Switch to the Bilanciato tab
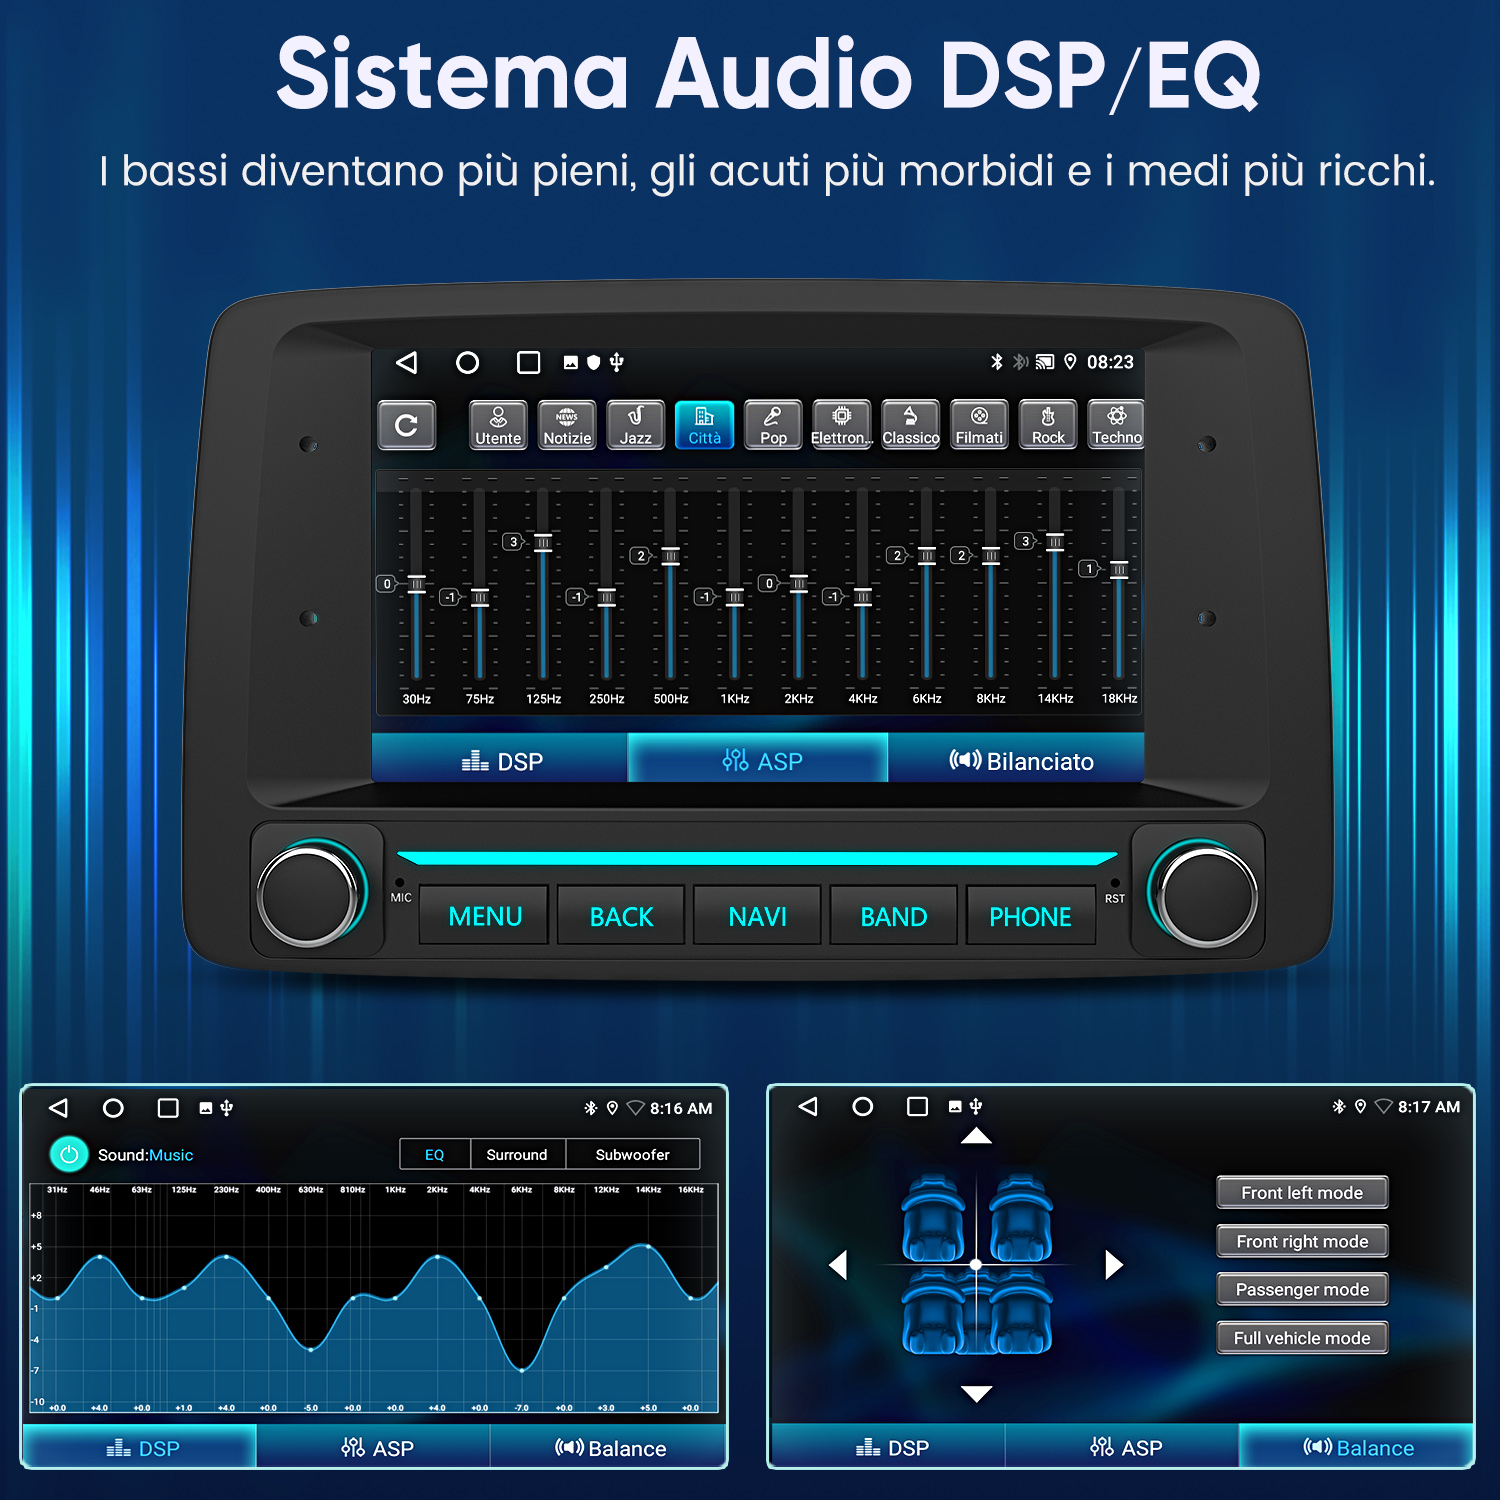 (x=1016, y=760)
